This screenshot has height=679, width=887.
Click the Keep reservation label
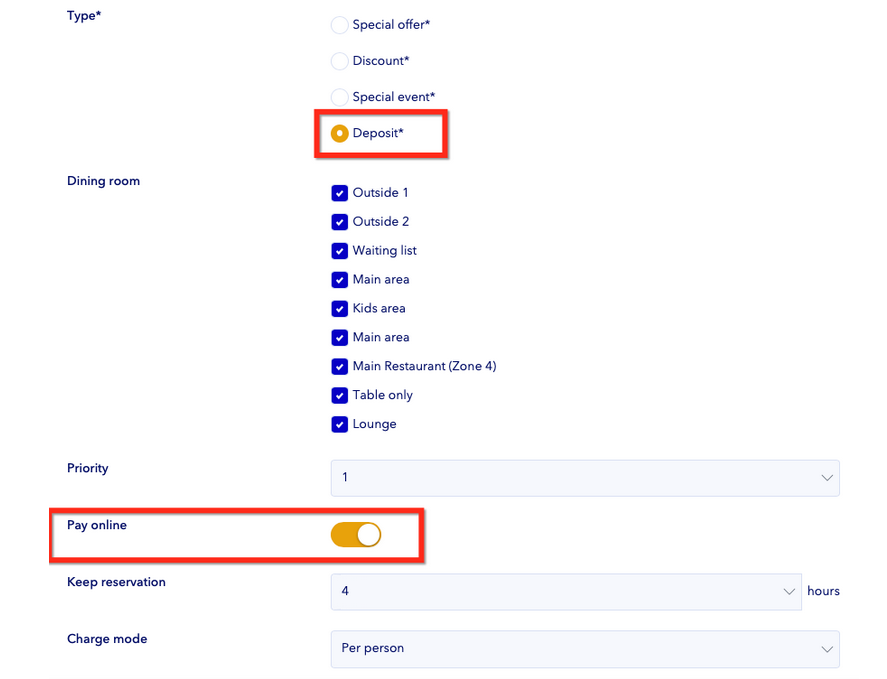(116, 582)
